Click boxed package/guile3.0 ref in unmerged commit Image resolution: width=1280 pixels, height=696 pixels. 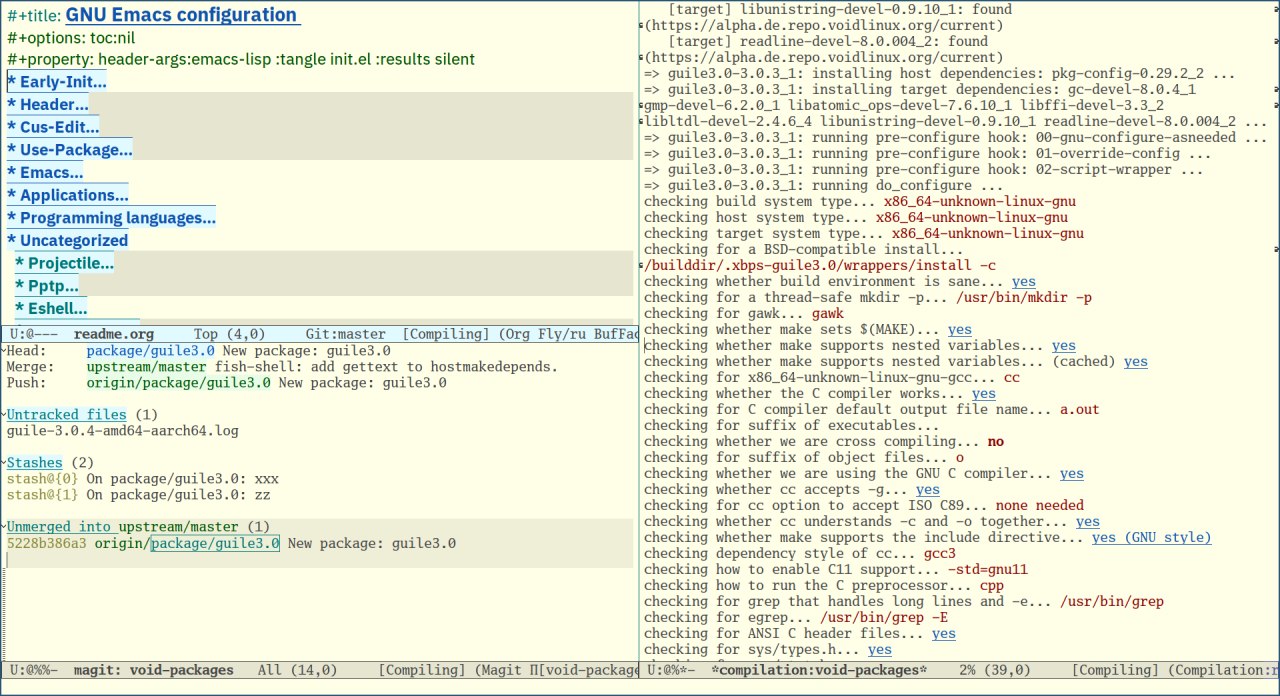(215, 544)
